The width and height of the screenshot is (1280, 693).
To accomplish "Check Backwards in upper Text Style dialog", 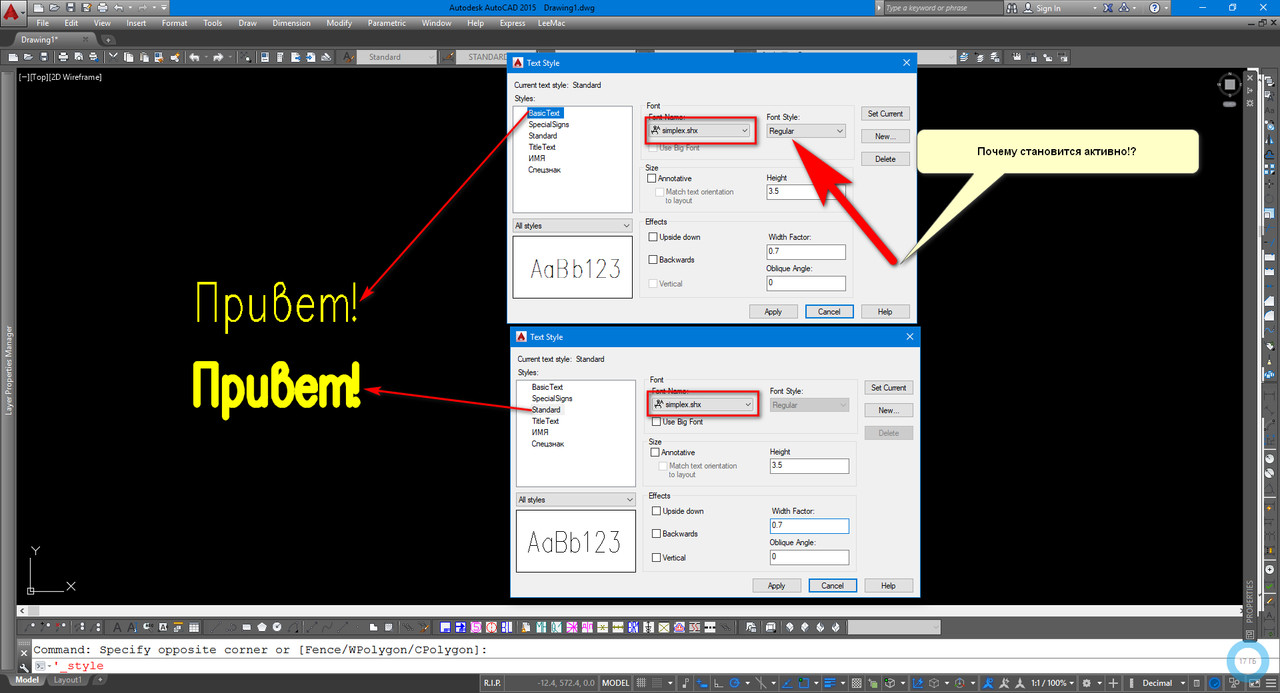I will pyautogui.click(x=654, y=260).
